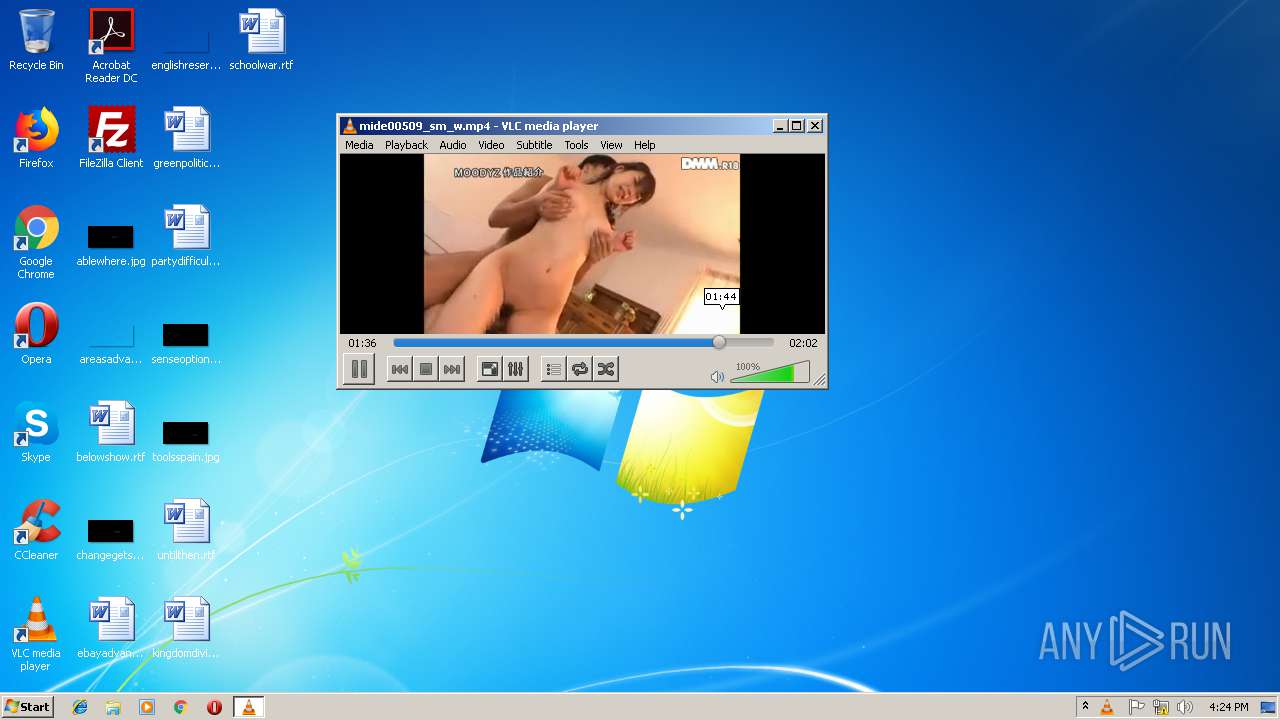Open Action Center flag in tray
1280x720 pixels.
pyautogui.click(x=1136, y=707)
